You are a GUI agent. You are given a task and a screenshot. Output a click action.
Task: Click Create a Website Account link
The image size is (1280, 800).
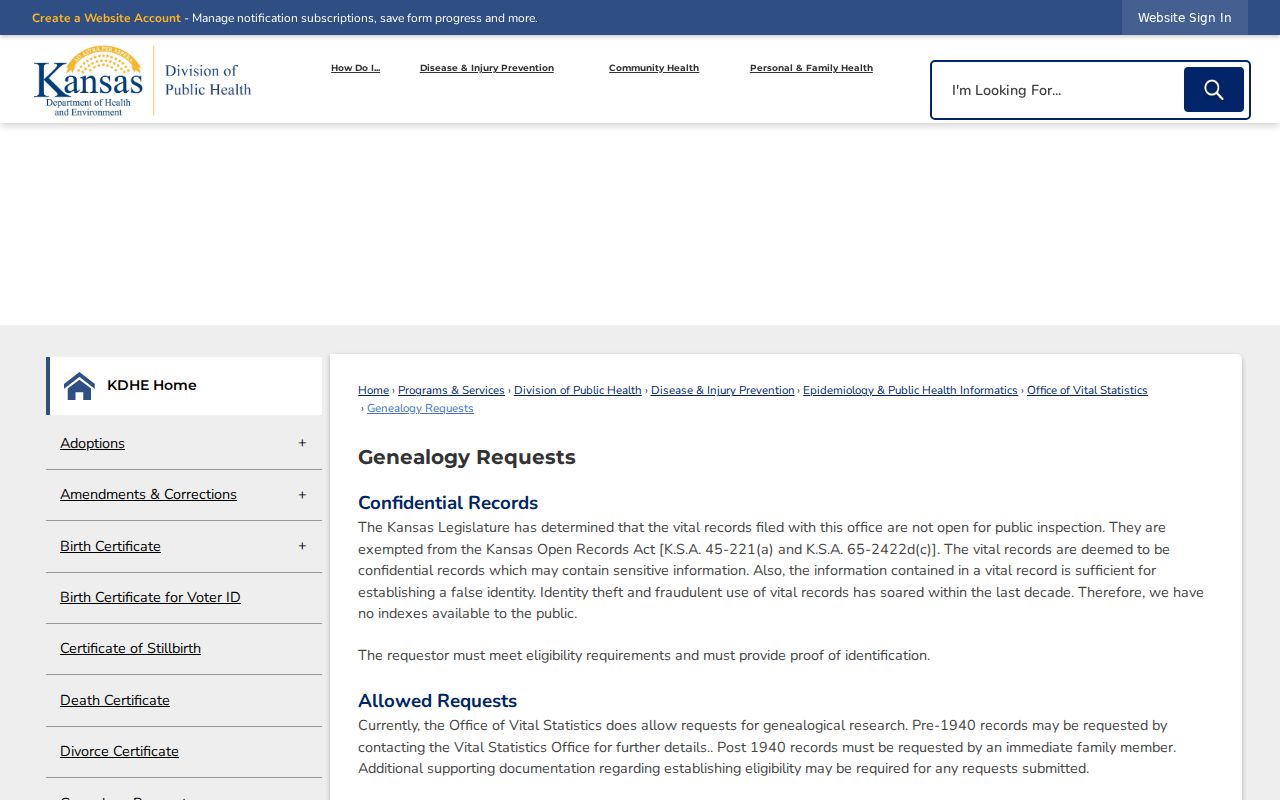tap(106, 18)
